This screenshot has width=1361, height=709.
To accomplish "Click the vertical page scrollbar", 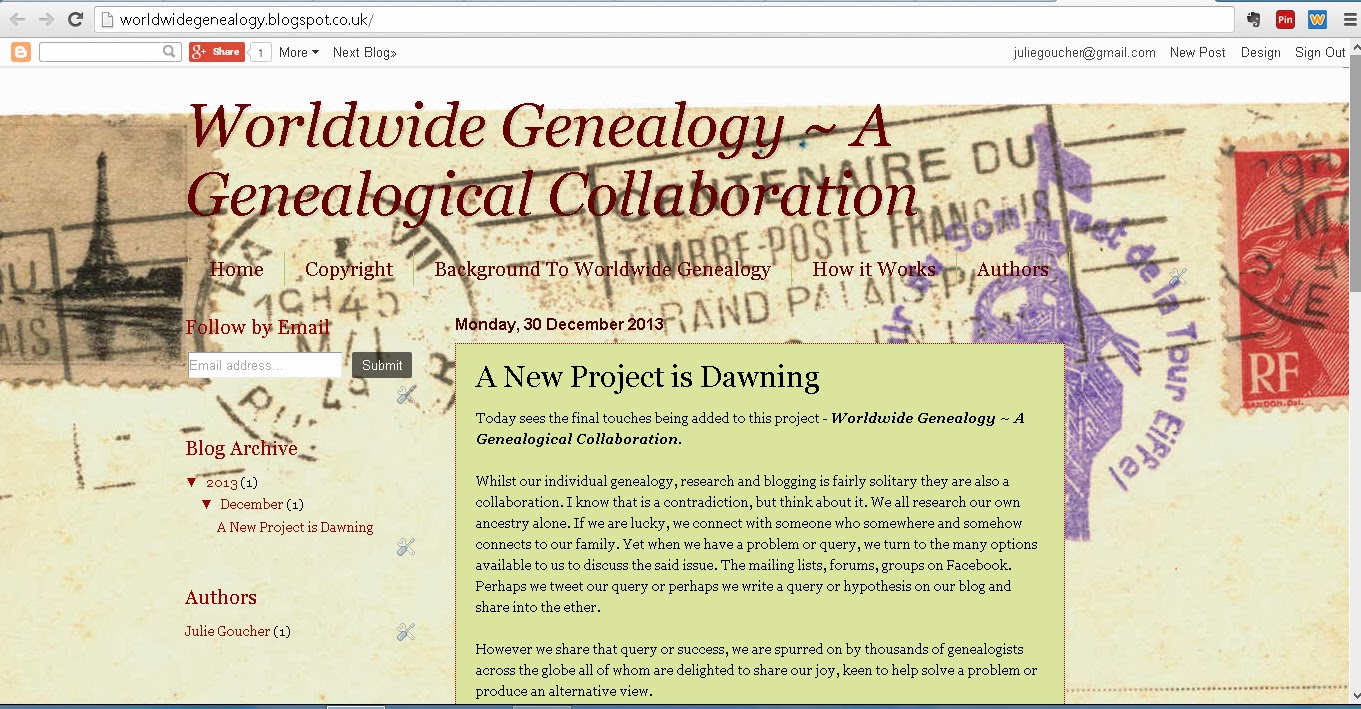I will coord(1354,300).
